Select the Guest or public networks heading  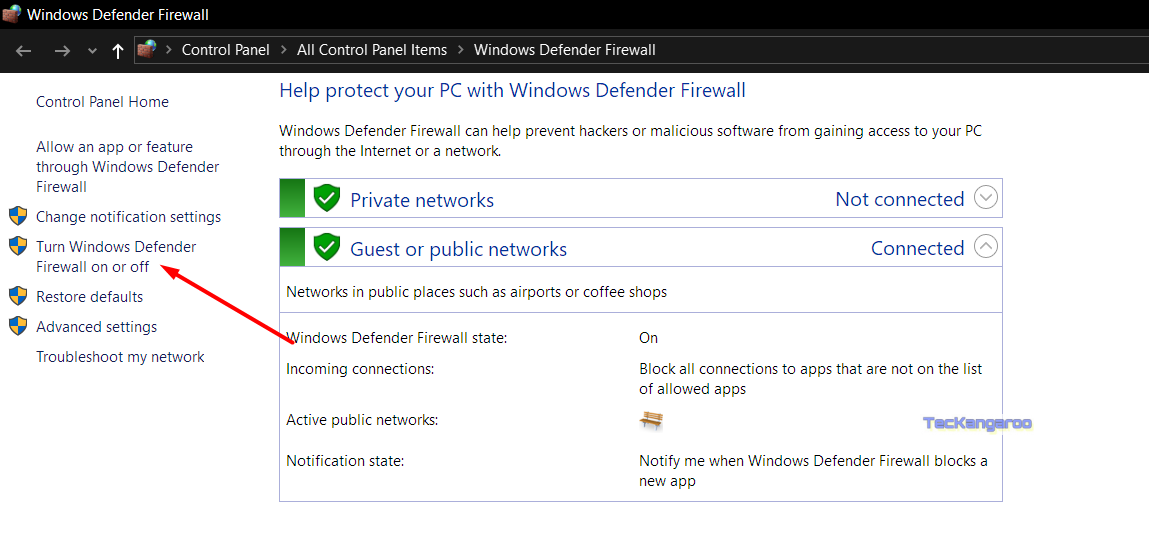459,249
